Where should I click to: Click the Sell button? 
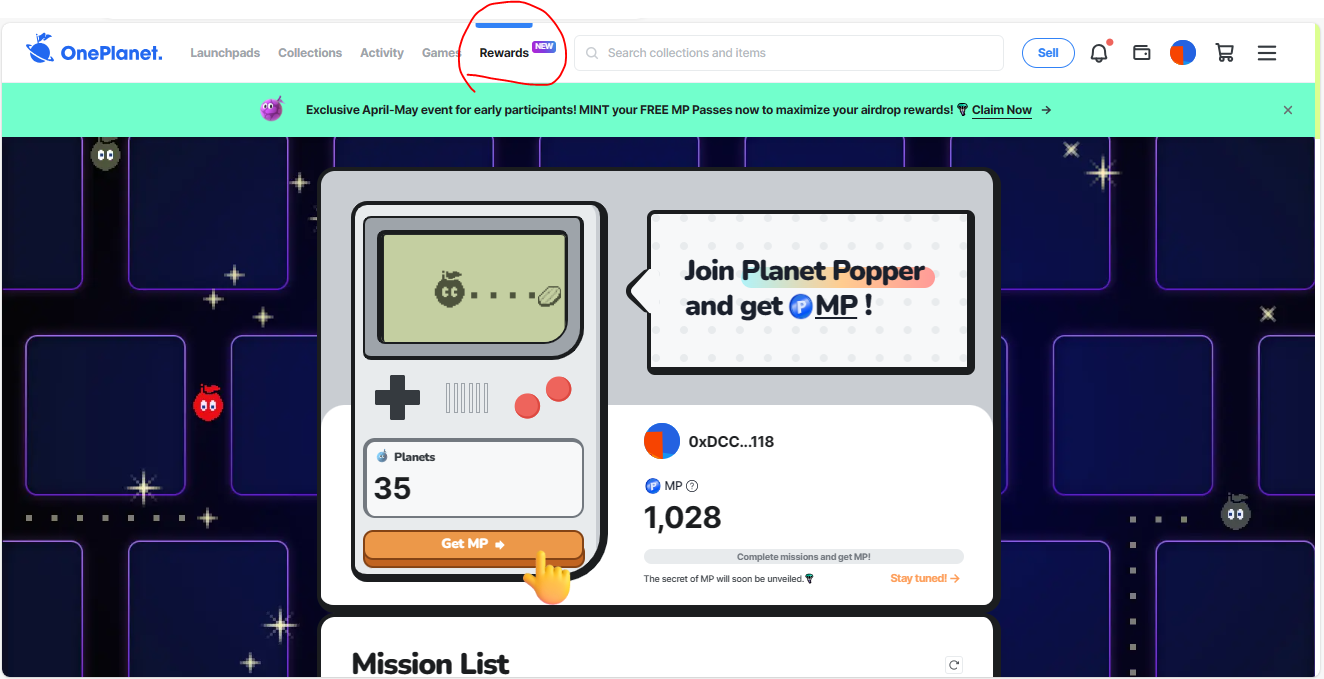[1048, 53]
